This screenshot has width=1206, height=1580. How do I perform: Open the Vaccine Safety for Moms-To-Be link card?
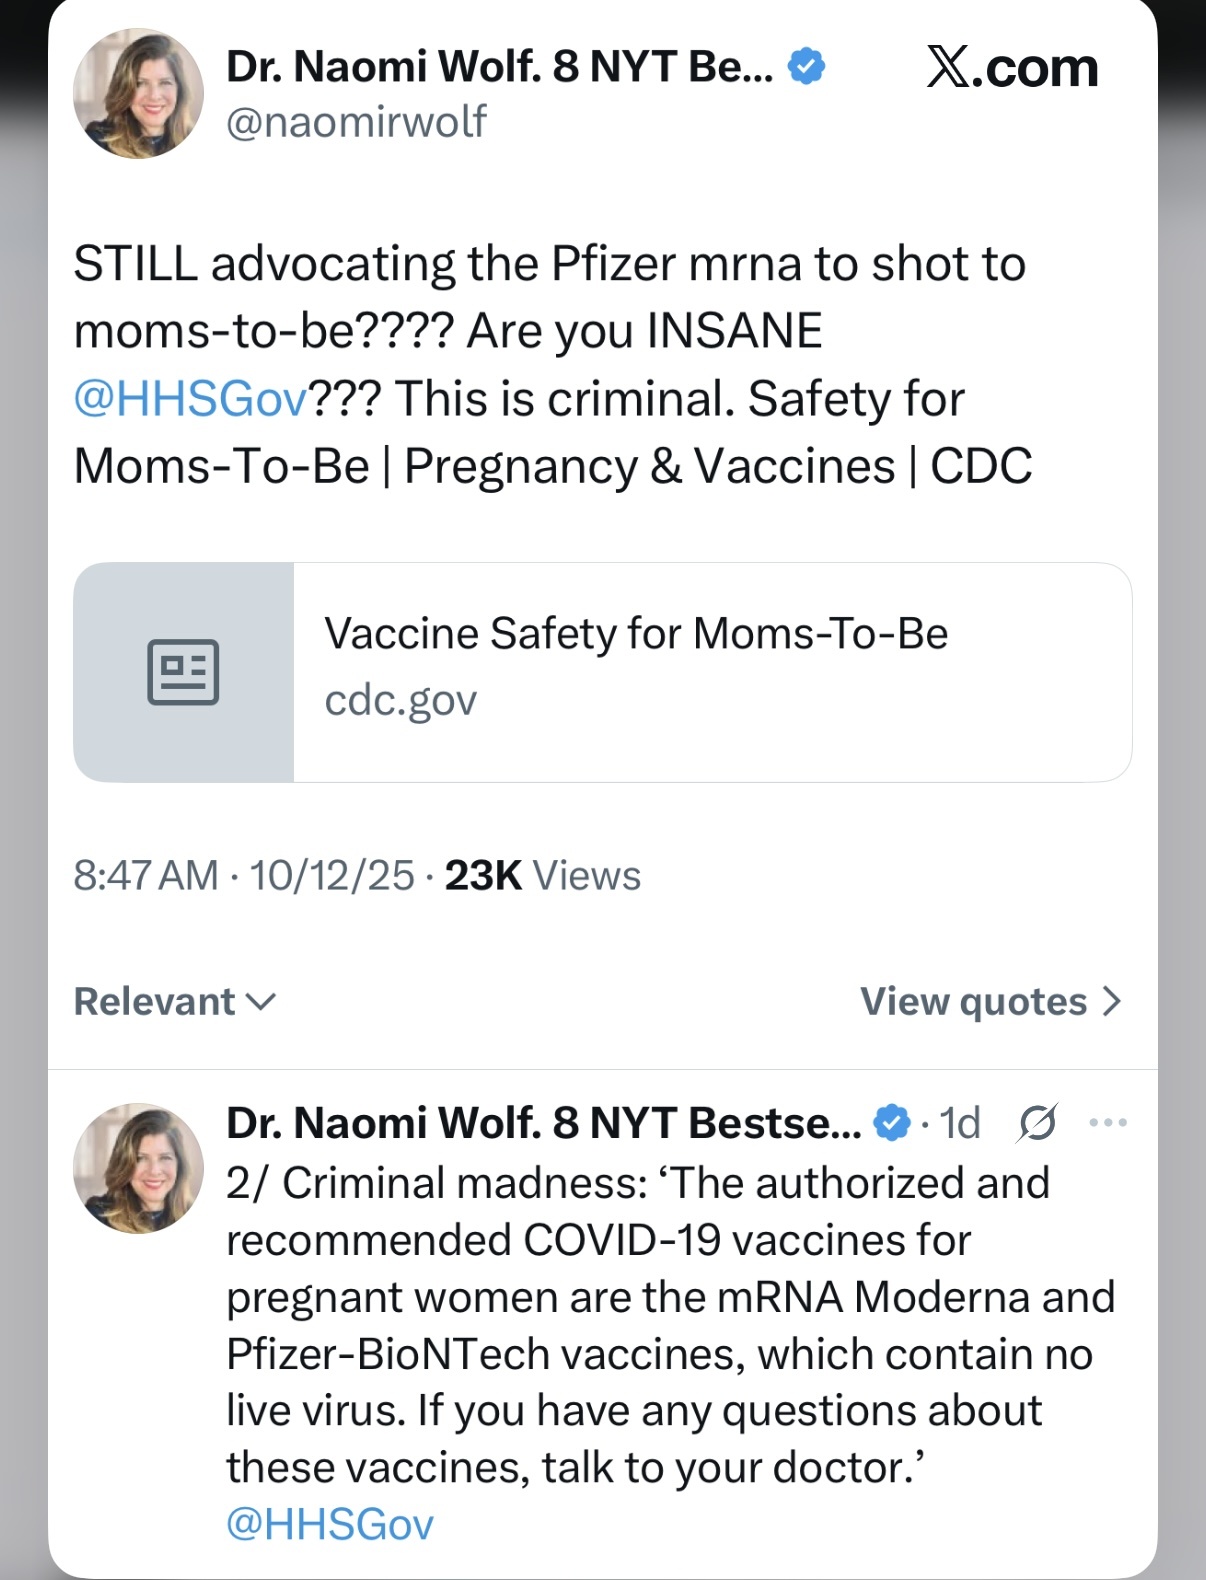click(x=636, y=634)
